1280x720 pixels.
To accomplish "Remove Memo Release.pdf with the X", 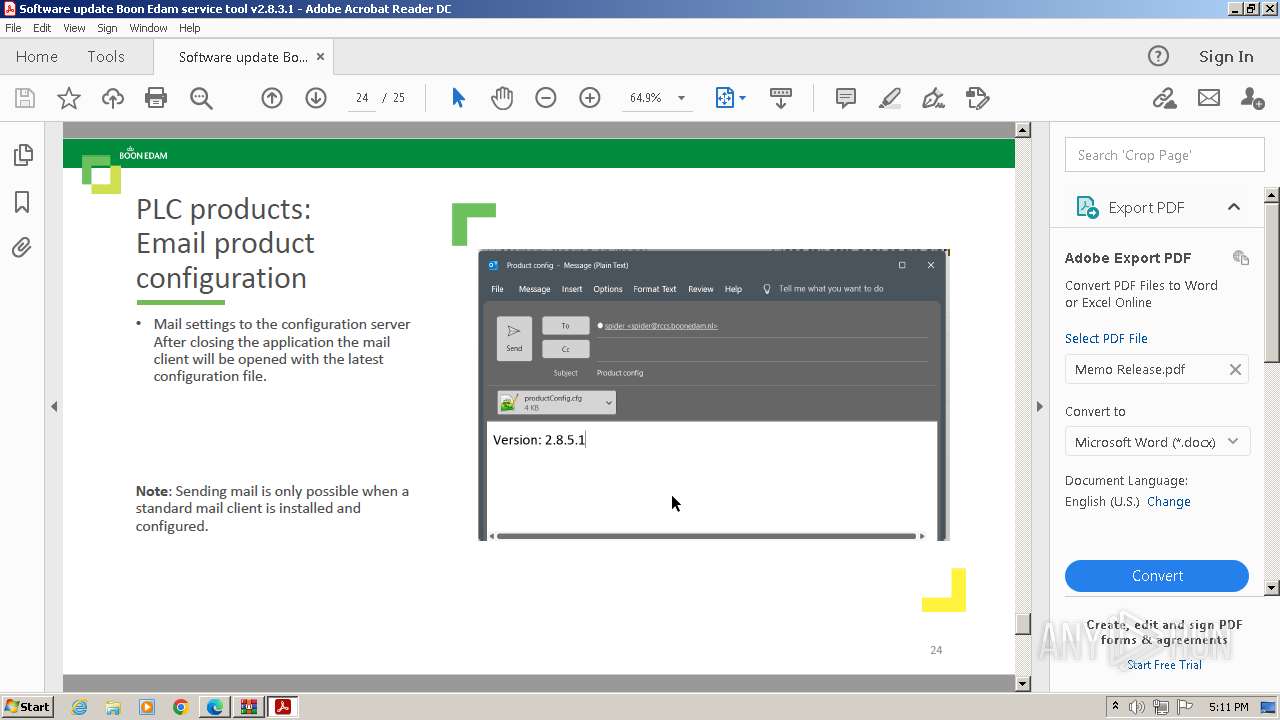I will pos(1235,370).
